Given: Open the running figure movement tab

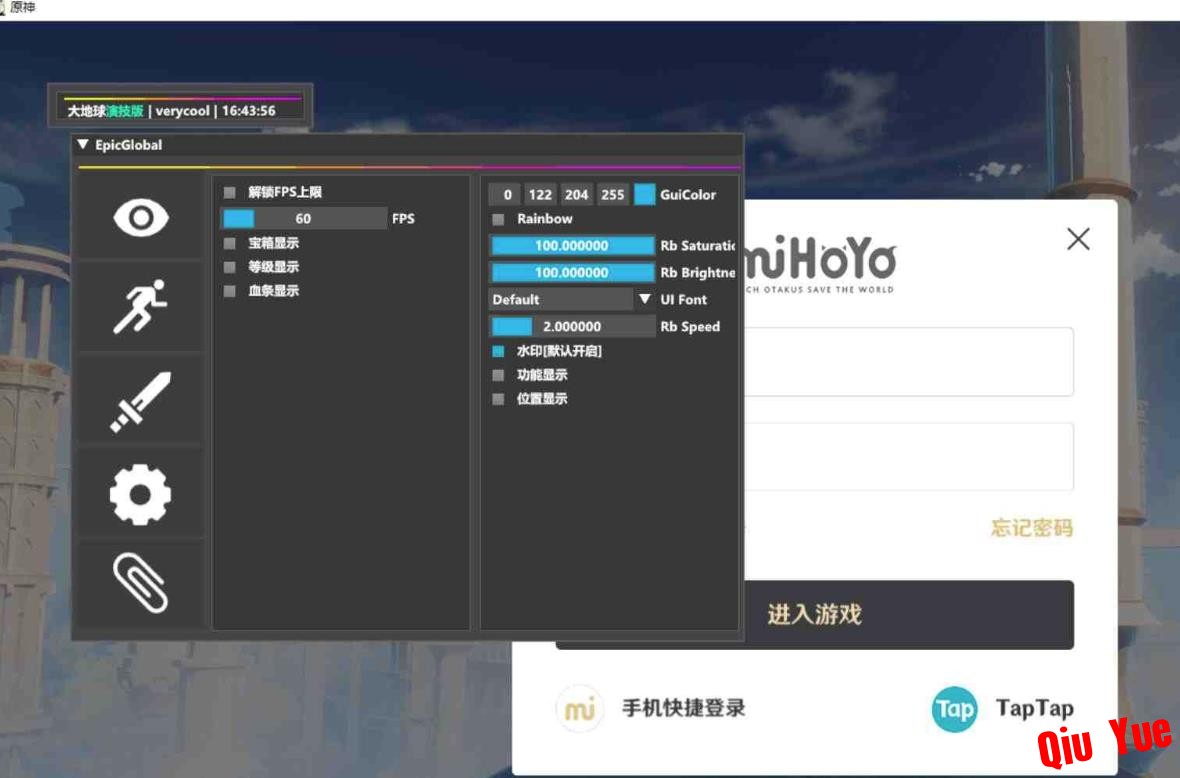Looking at the screenshot, I should tap(141, 306).
